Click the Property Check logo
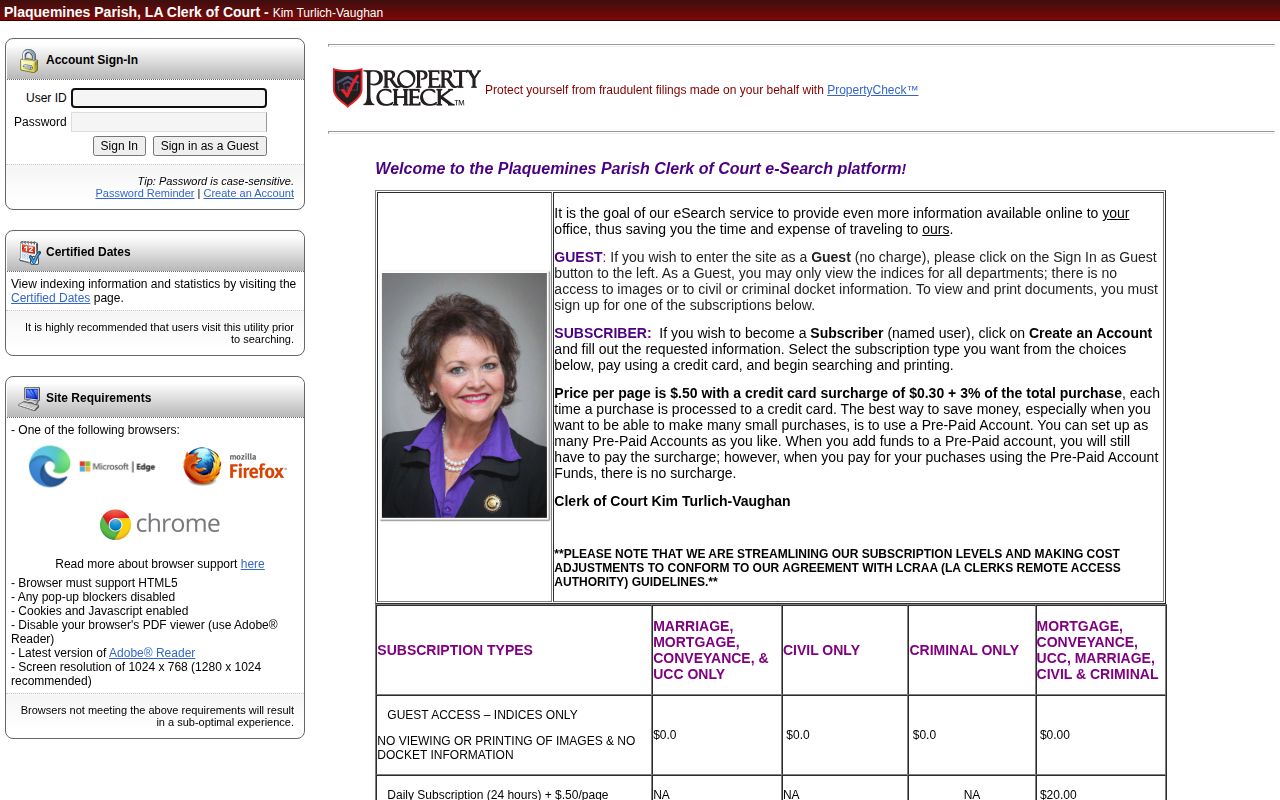Viewport: 1280px width, 800px height. click(x=406, y=88)
